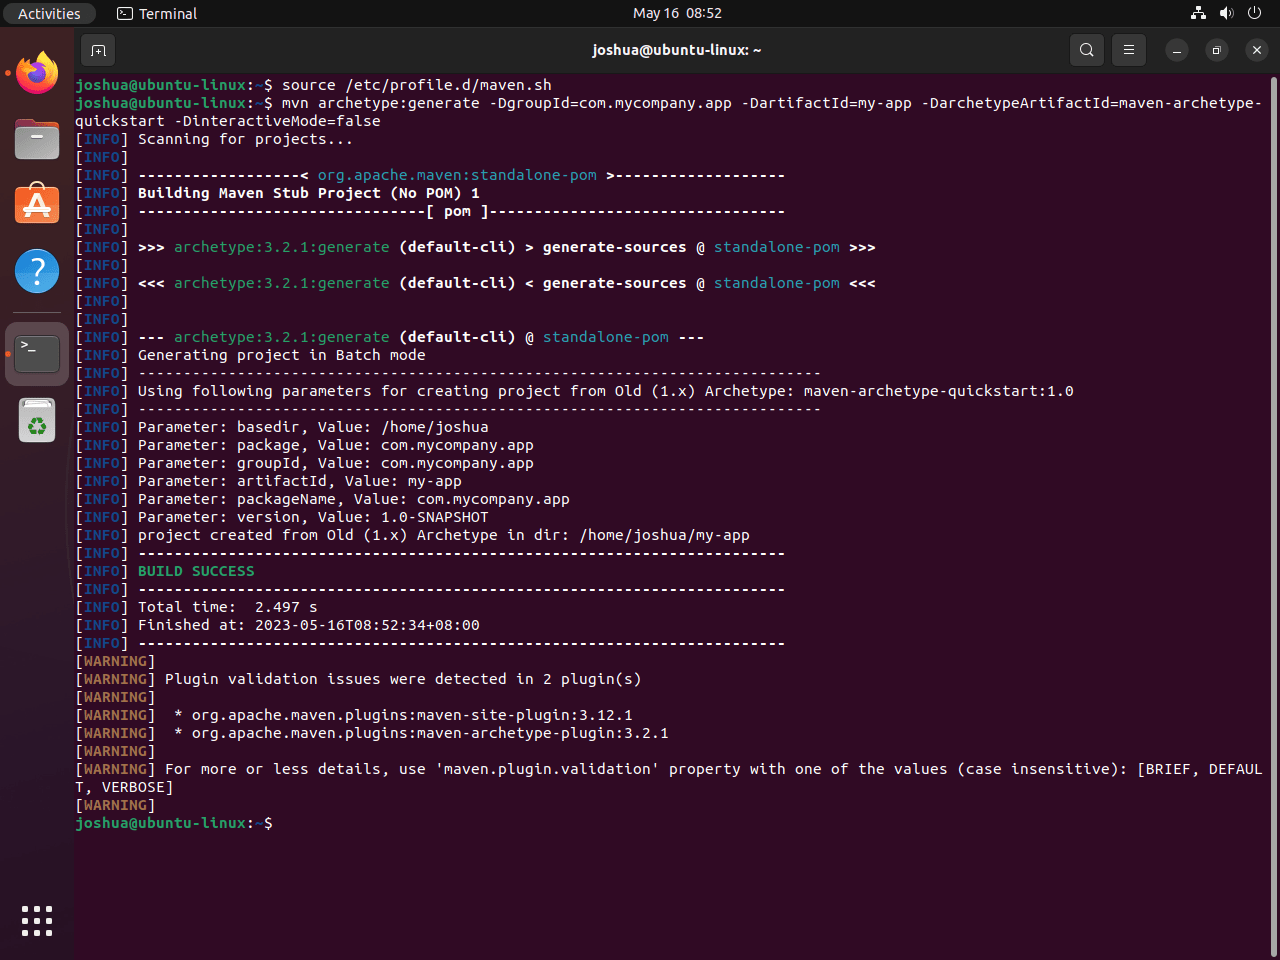Click the network sharing indicator
The image size is (1280, 960).
click(1197, 13)
